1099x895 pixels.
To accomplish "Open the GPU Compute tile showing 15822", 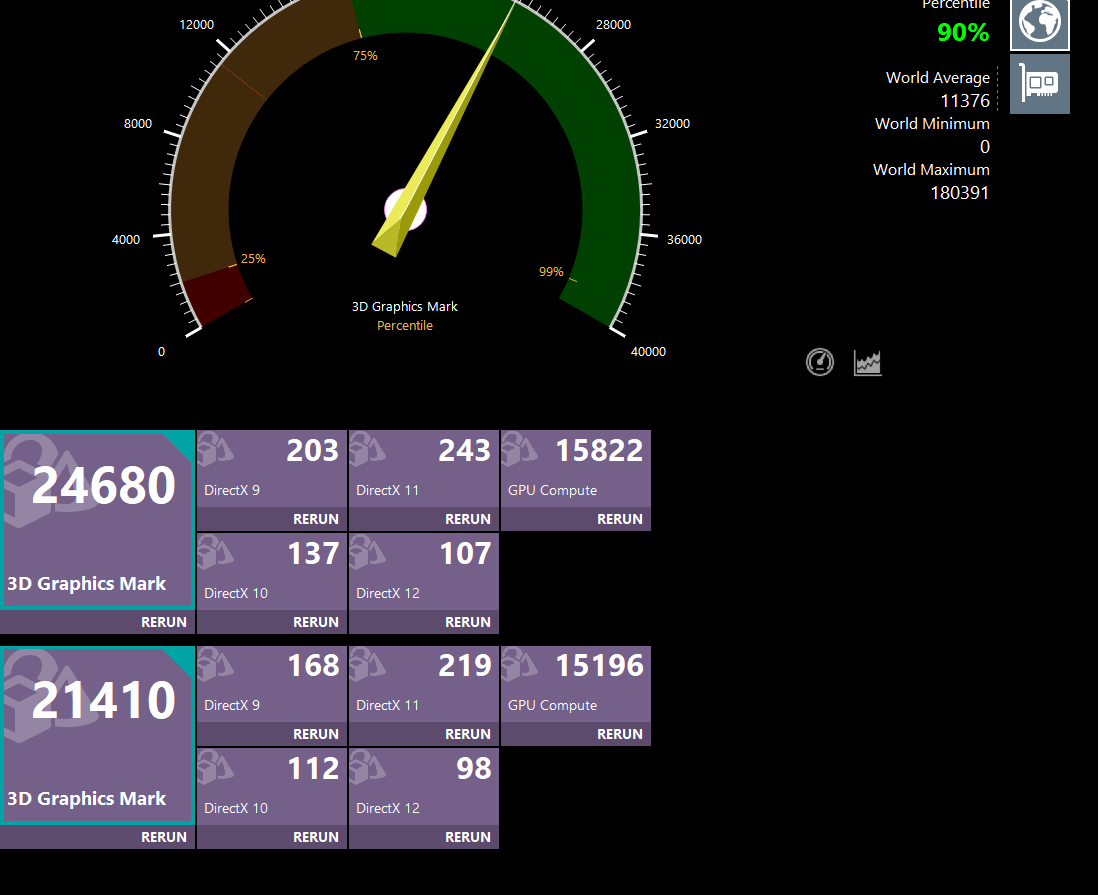I will pyautogui.click(x=576, y=468).
